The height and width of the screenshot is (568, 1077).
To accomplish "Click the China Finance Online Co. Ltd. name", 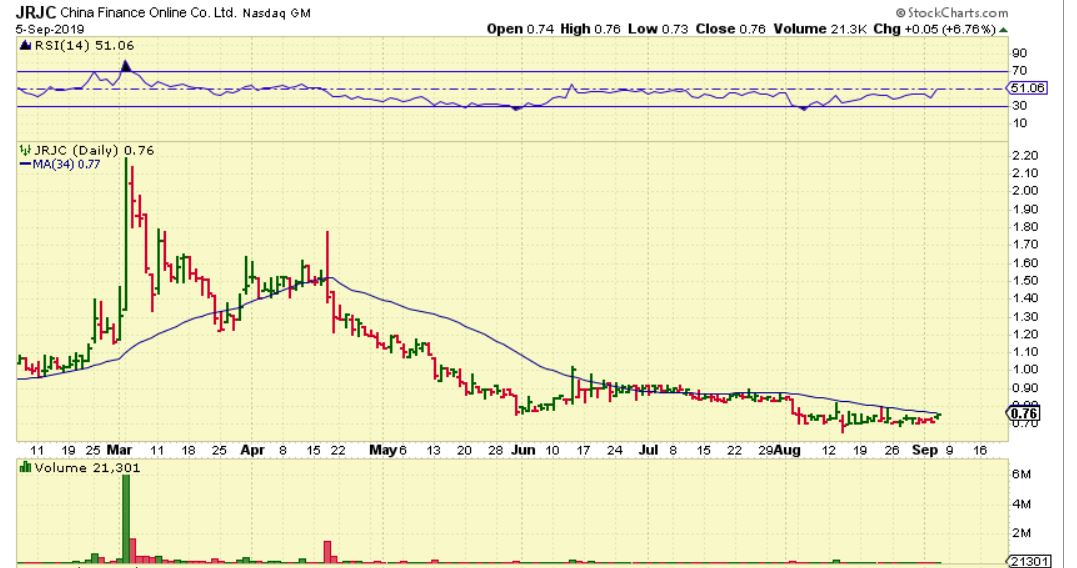I will [149, 13].
